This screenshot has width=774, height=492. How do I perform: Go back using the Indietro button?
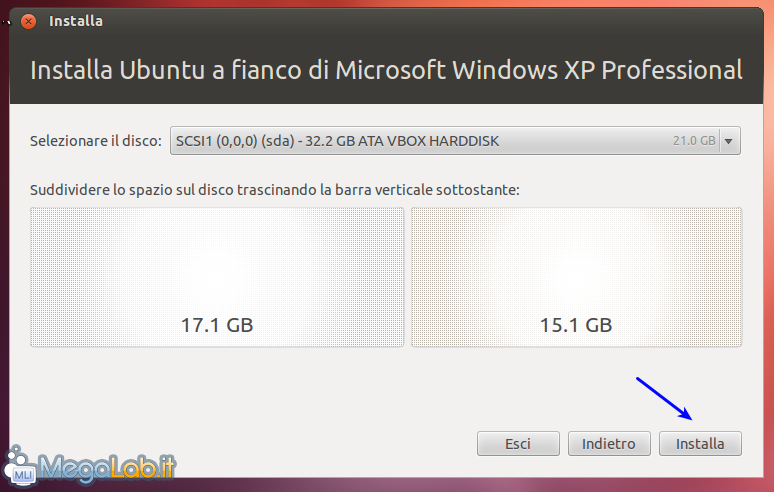[609, 444]
